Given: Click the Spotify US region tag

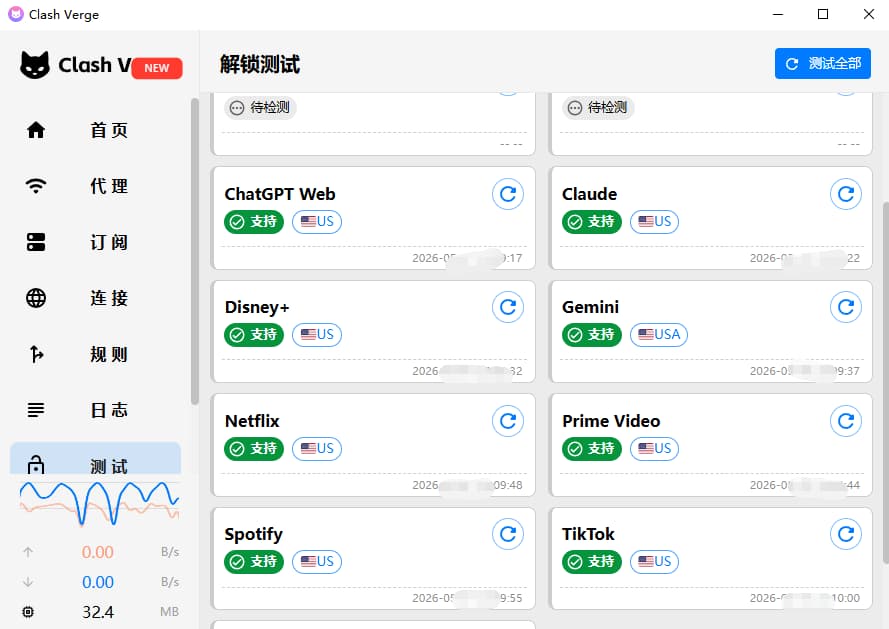Looking at the screenshot, I should click(317, 561).
